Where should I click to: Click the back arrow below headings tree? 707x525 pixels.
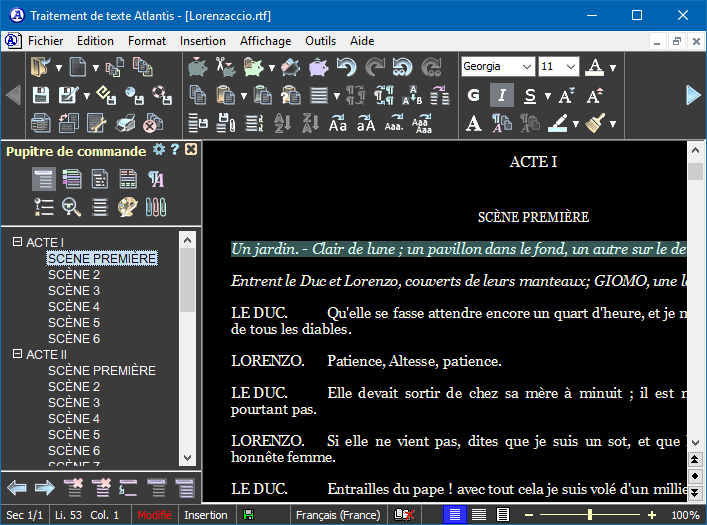(17, 488)
